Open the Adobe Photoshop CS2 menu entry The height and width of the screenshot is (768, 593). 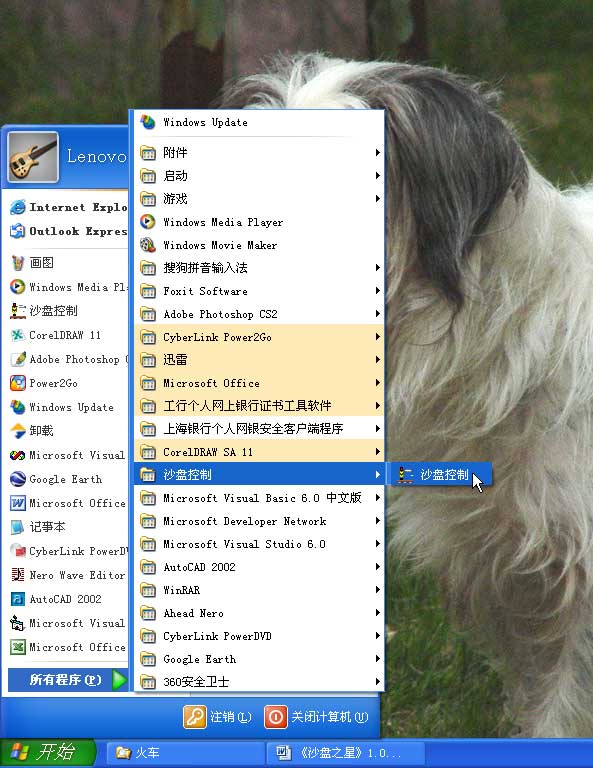tap(259, 314)
